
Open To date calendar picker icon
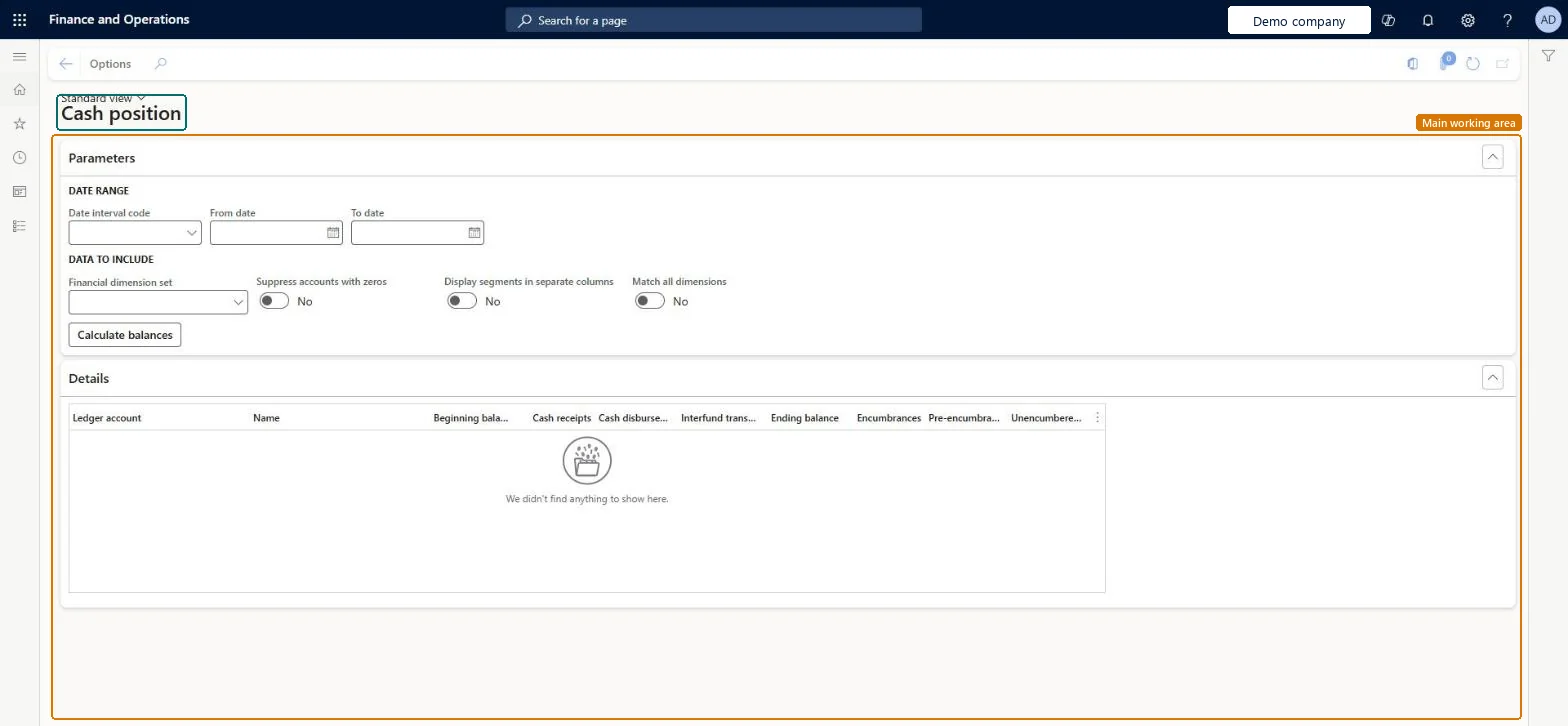[x=474, y=233]
